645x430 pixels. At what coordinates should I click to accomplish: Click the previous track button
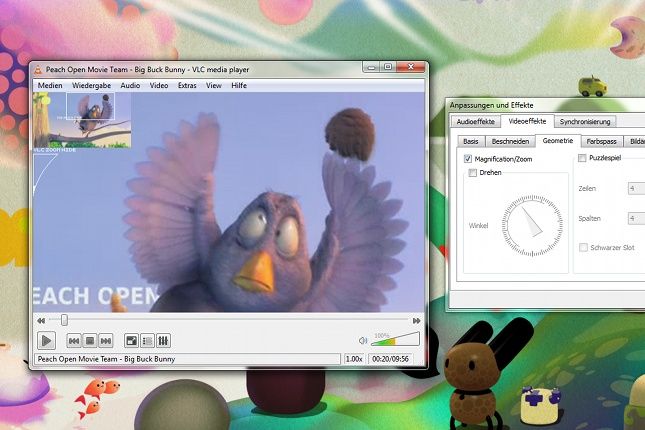[74, 341]
